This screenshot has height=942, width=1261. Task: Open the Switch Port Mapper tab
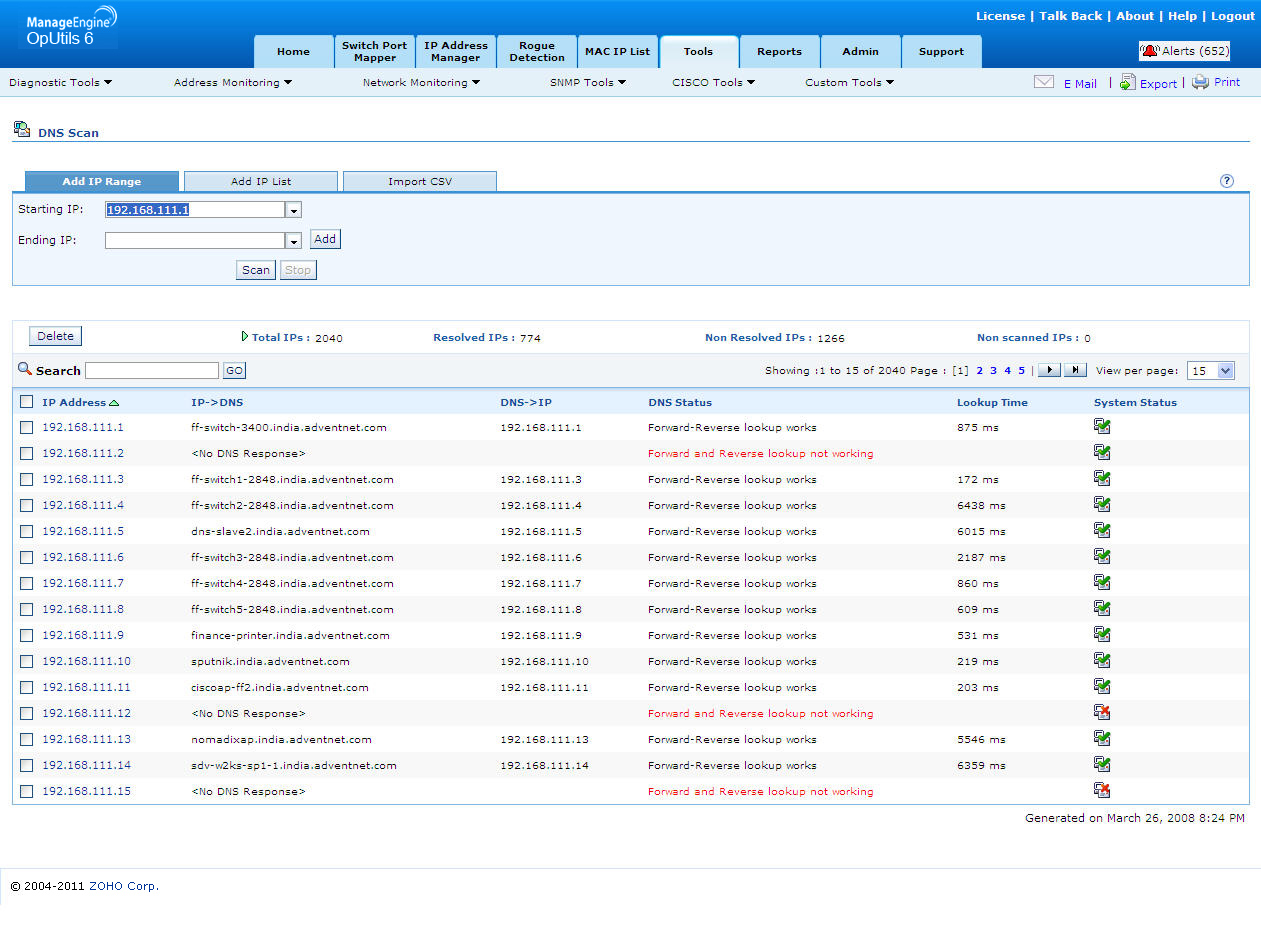point(374,52)
